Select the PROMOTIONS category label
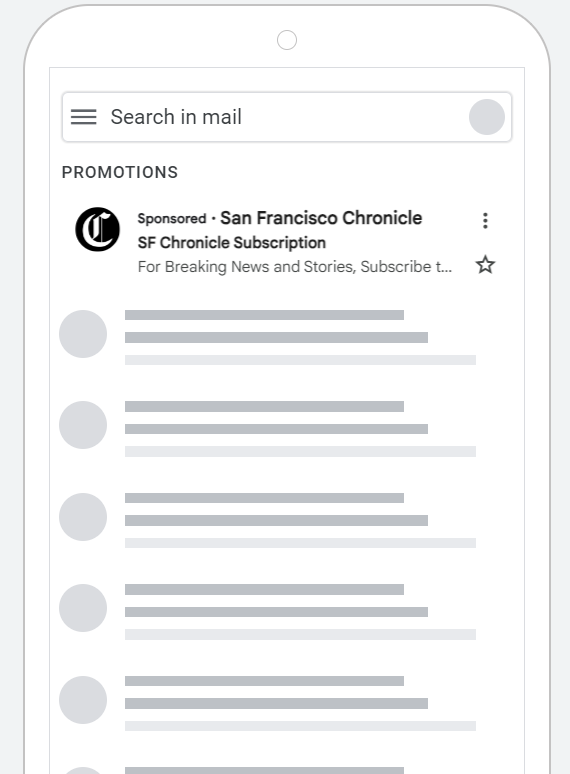Screen dimensions: 570x774 (120, 172)
